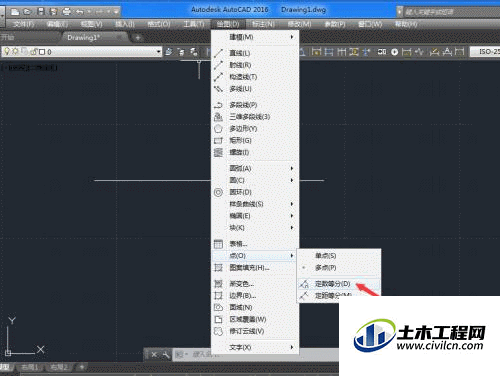Expand 块(K) block submenu
This screenshot has height=376, width=500.
tap(255, 228)
